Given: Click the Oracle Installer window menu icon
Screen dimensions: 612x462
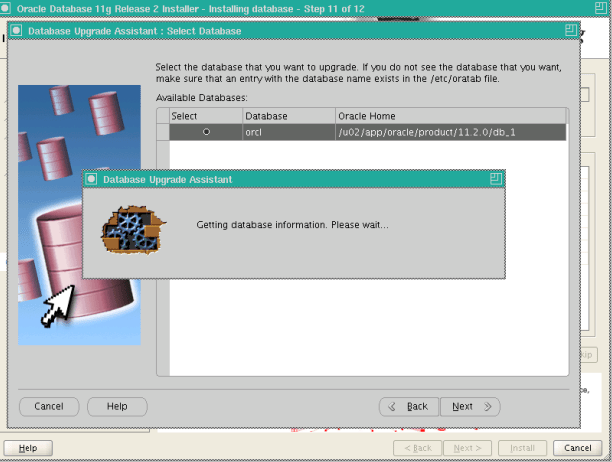Looking at the screenshot, I should point(5,8).
